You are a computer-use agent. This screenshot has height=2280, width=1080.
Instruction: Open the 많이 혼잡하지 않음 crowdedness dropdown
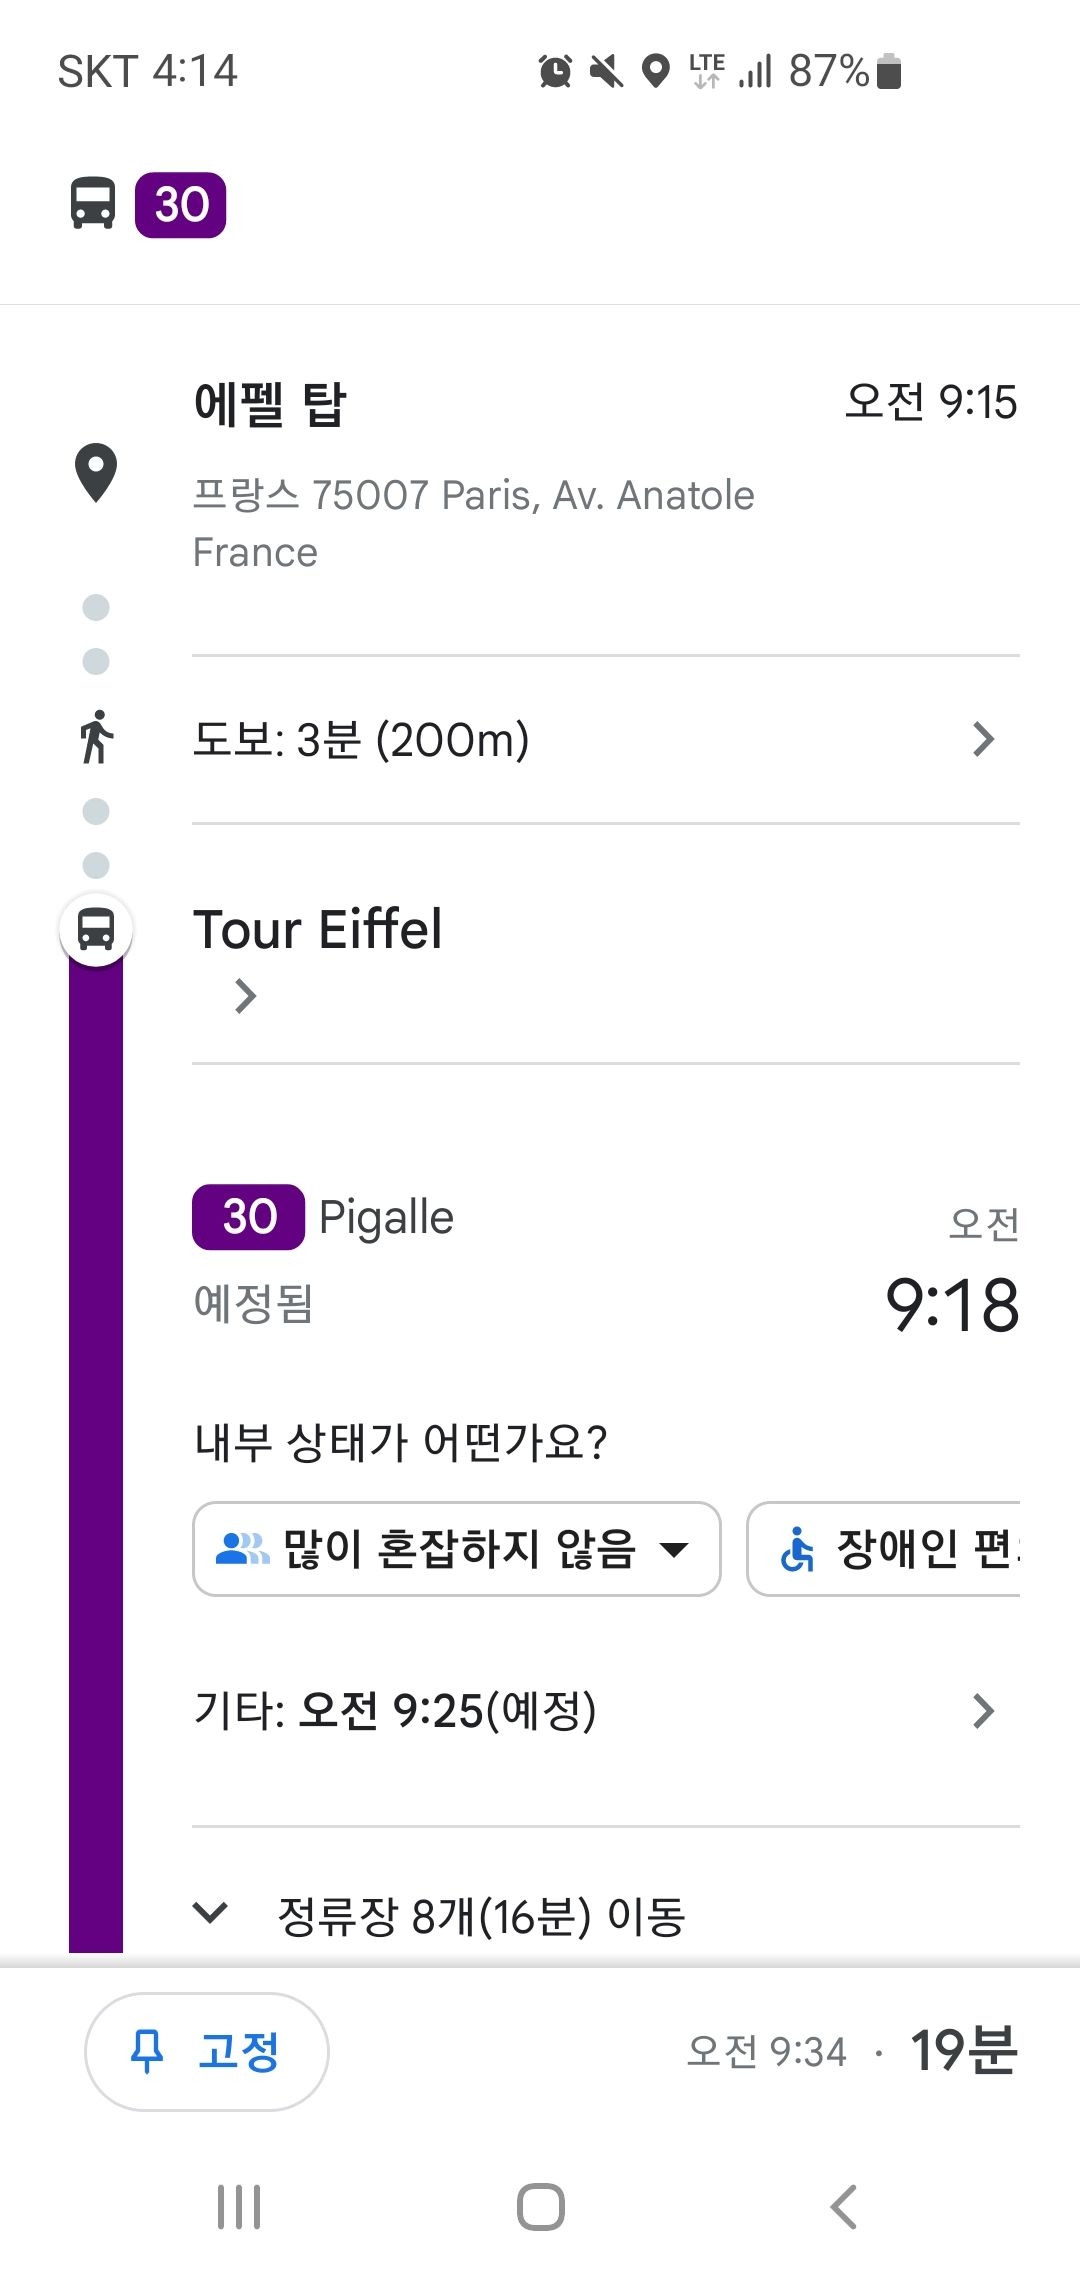pos(457,1549)
